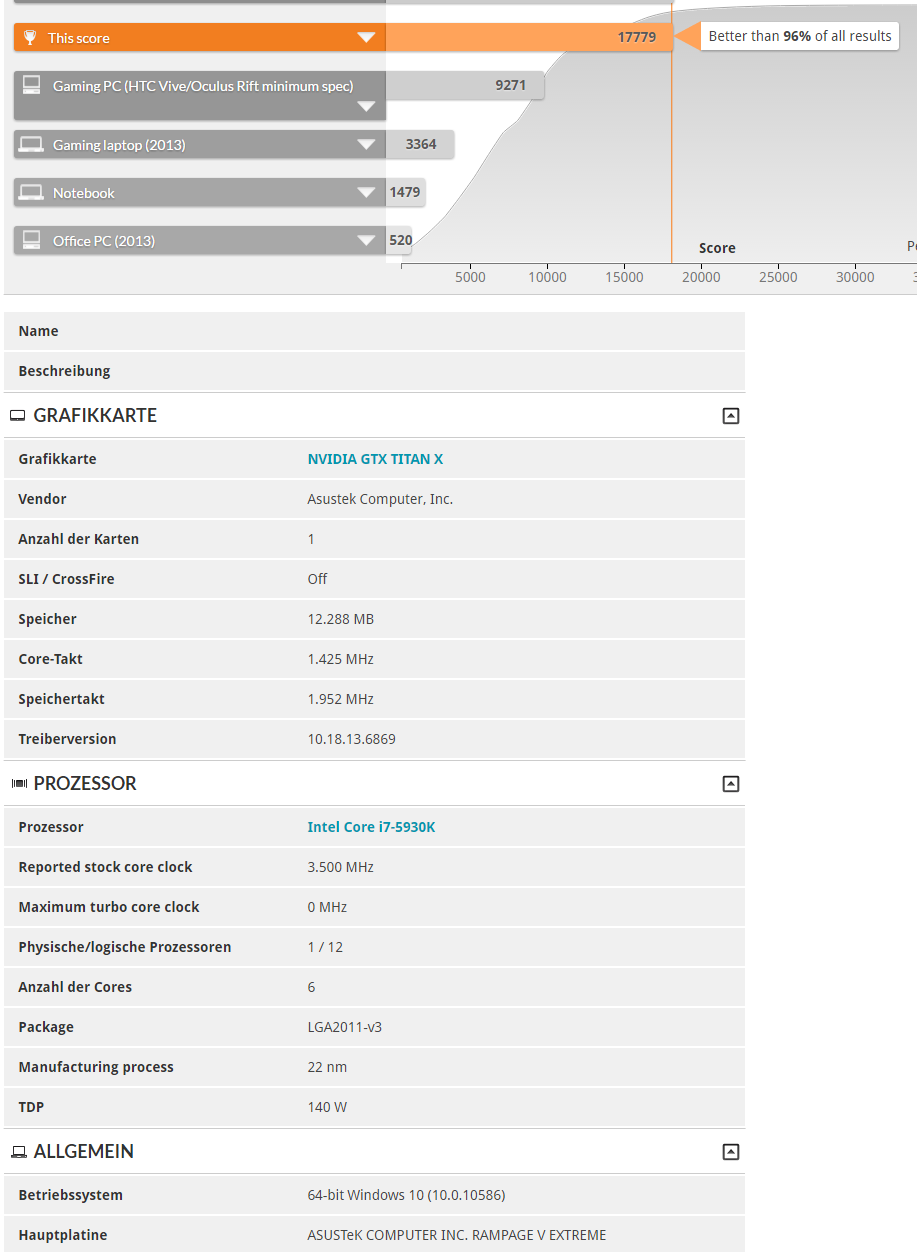The height and width of the screenshot is (1252, 917).
Task: Click the chip icon beside PROZESSOR heading
Action: [x=18, y=784]
